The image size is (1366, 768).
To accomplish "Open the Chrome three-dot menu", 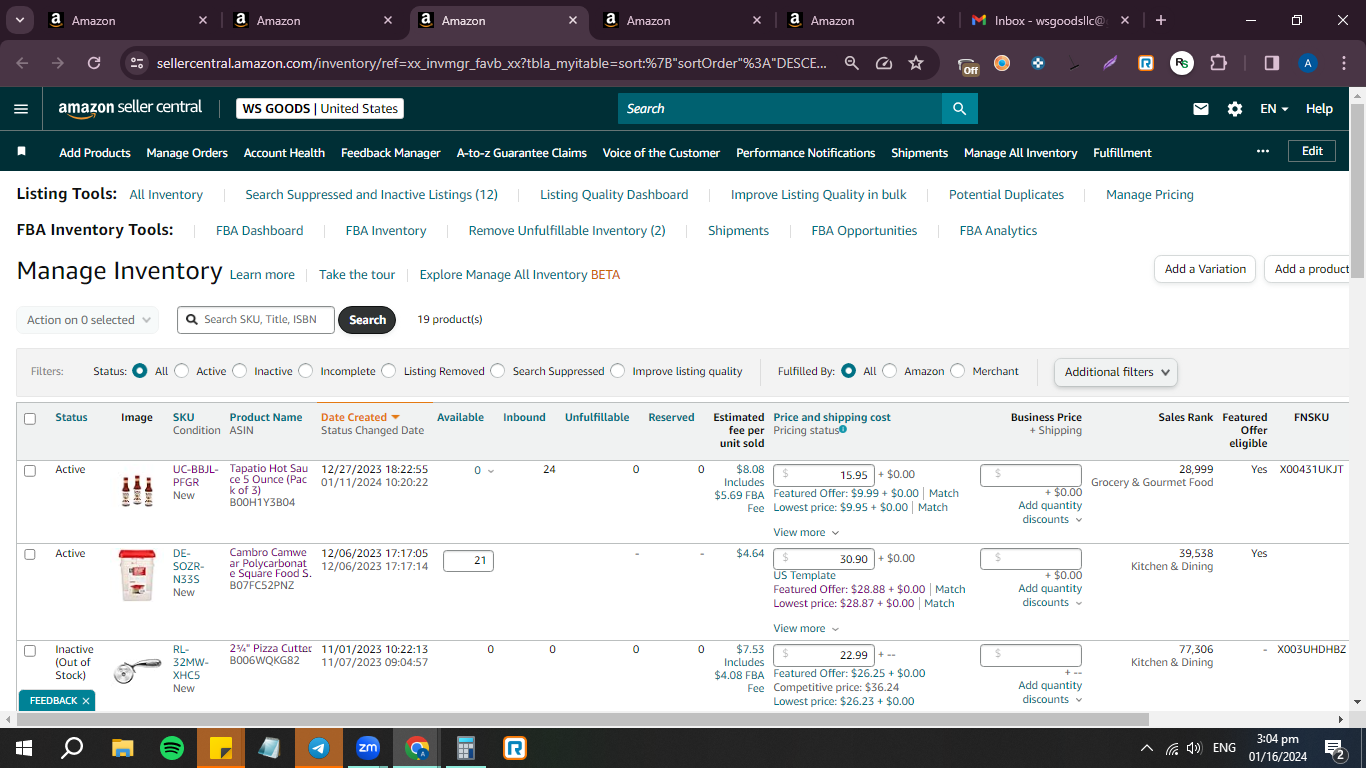I will 1343,63.
